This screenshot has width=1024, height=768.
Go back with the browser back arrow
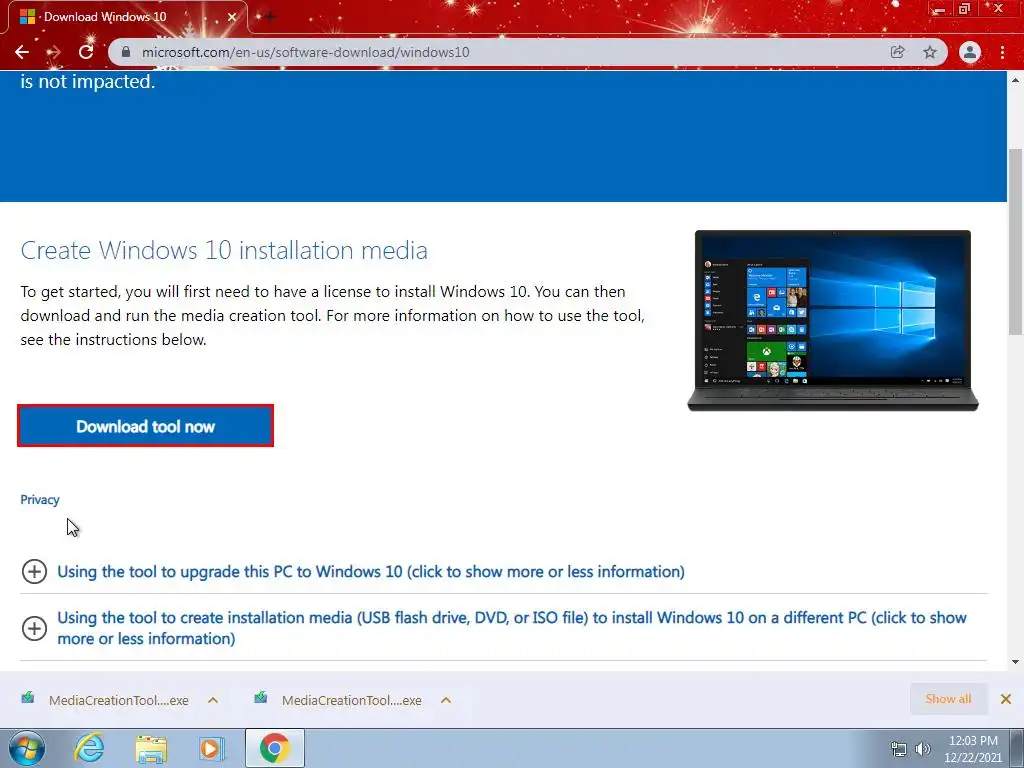(22, 52)
